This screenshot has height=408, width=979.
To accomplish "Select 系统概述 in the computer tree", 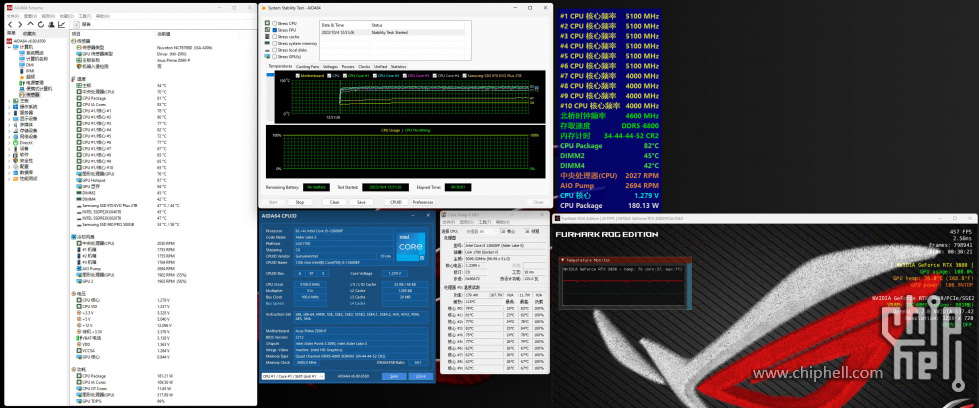I will point(31,52).
